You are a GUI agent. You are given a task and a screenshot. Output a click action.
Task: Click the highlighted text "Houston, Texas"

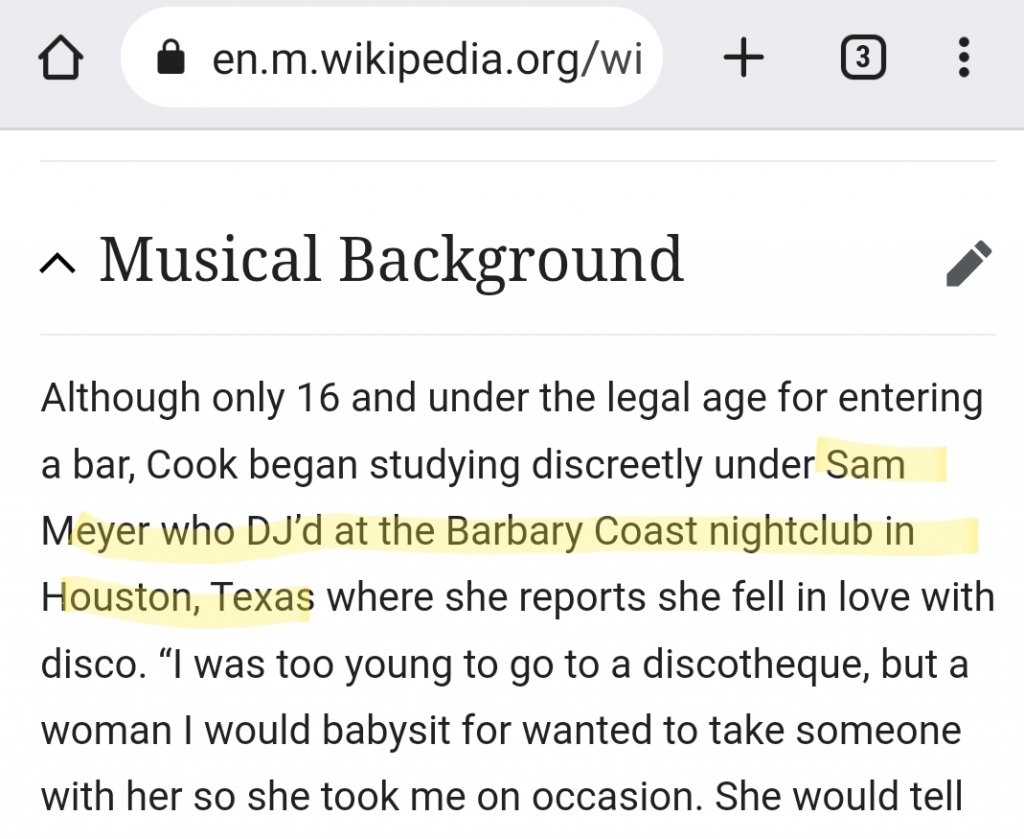[x=178, y=598]
